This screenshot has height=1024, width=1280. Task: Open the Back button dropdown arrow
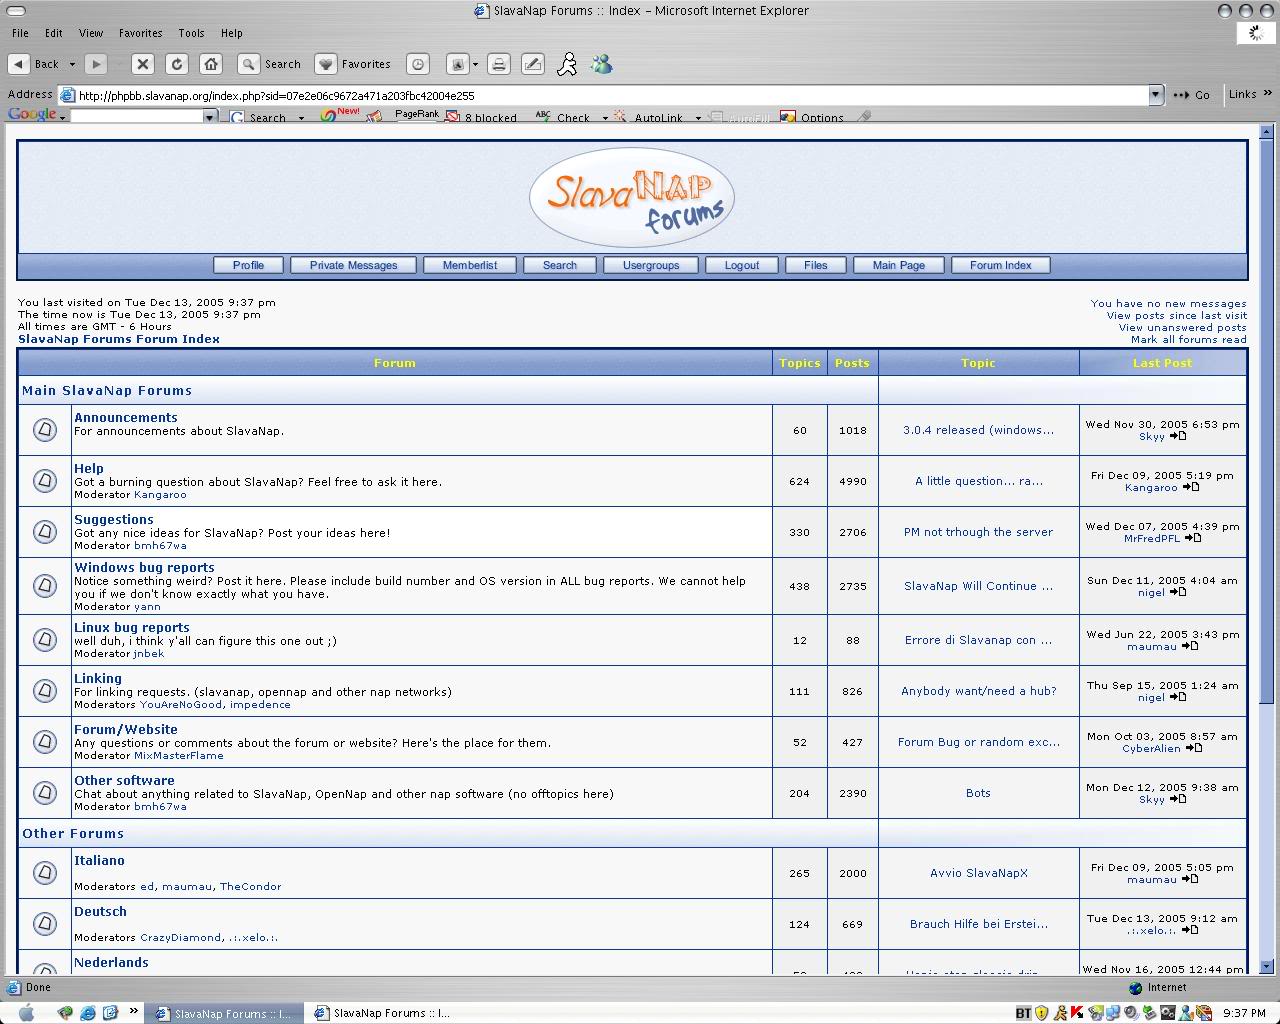tap(72, 64)
